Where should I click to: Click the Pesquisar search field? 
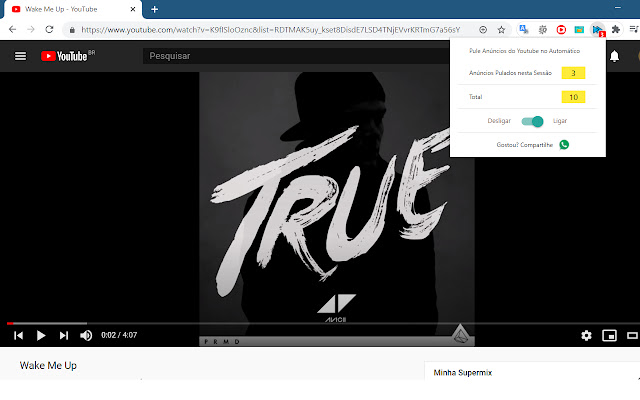pyautogui.click(x=296, y=56)
